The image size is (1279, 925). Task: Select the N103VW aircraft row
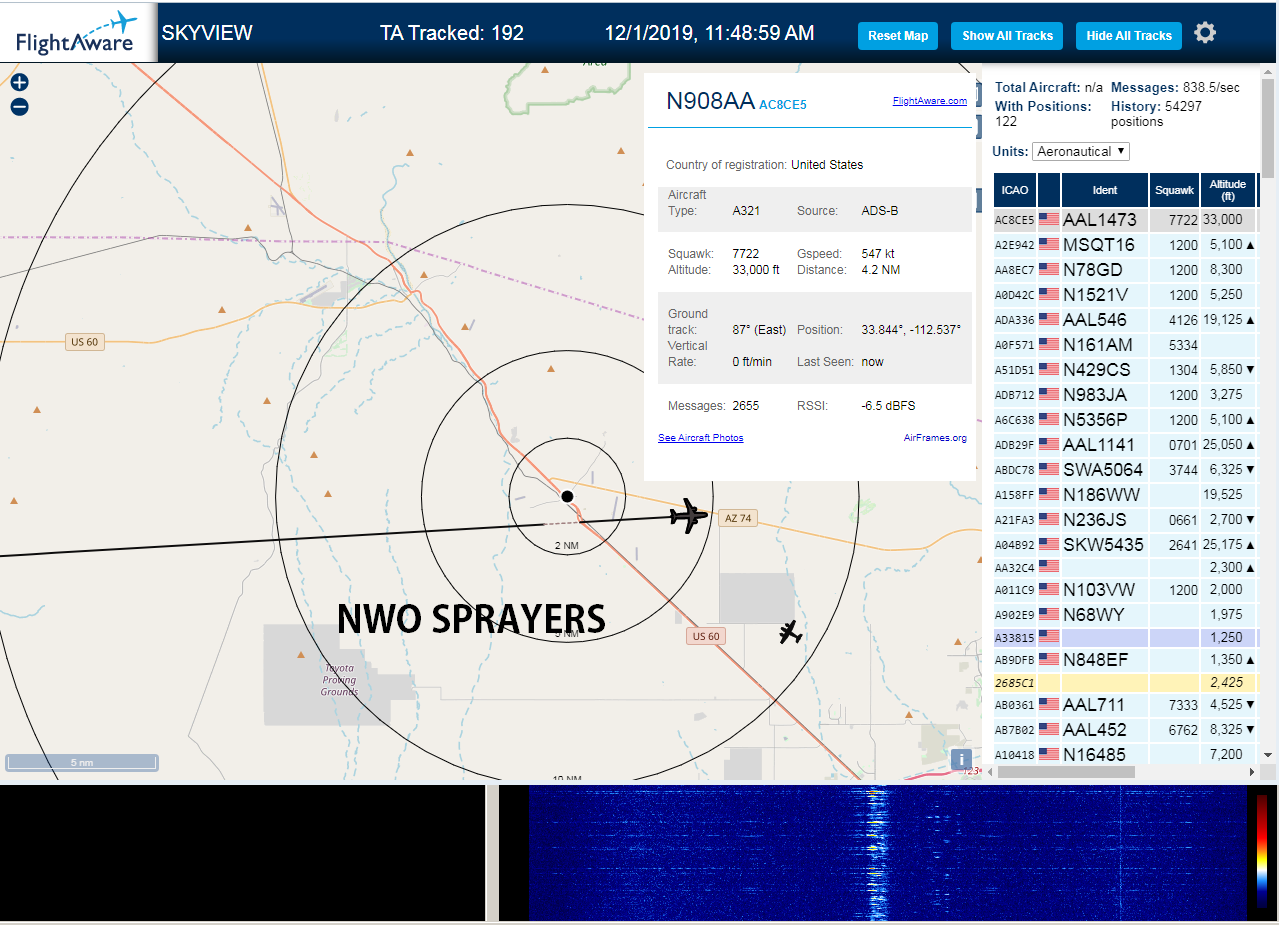1125,590
